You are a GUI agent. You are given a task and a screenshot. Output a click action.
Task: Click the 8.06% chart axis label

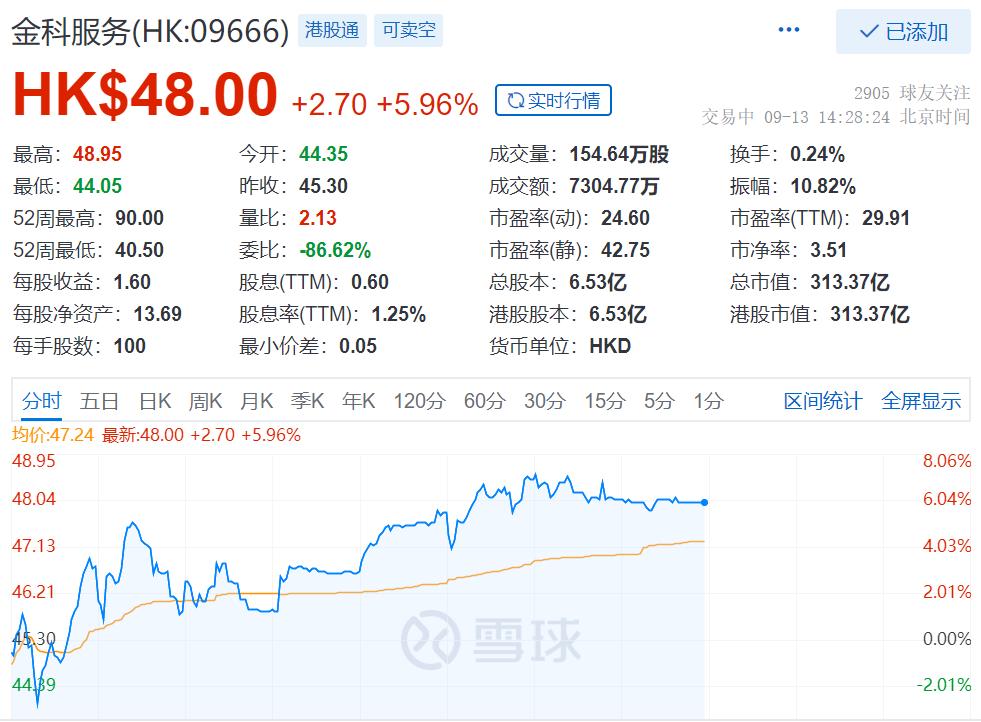947,461
